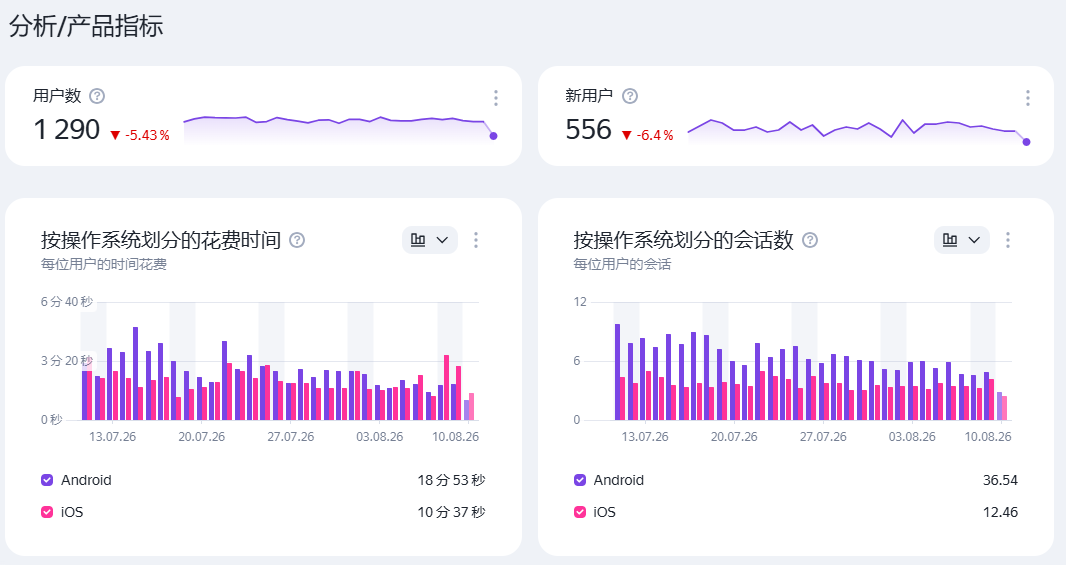Click the 556 new users value
This screenshot has width=1066, height=565.
[589, 129]
